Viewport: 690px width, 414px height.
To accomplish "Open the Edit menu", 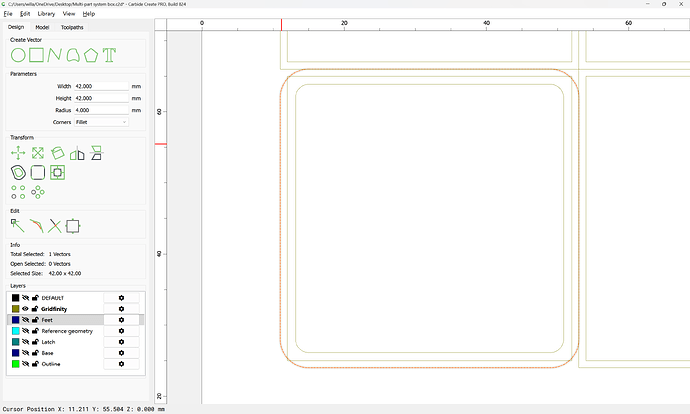I will point(25,14).
